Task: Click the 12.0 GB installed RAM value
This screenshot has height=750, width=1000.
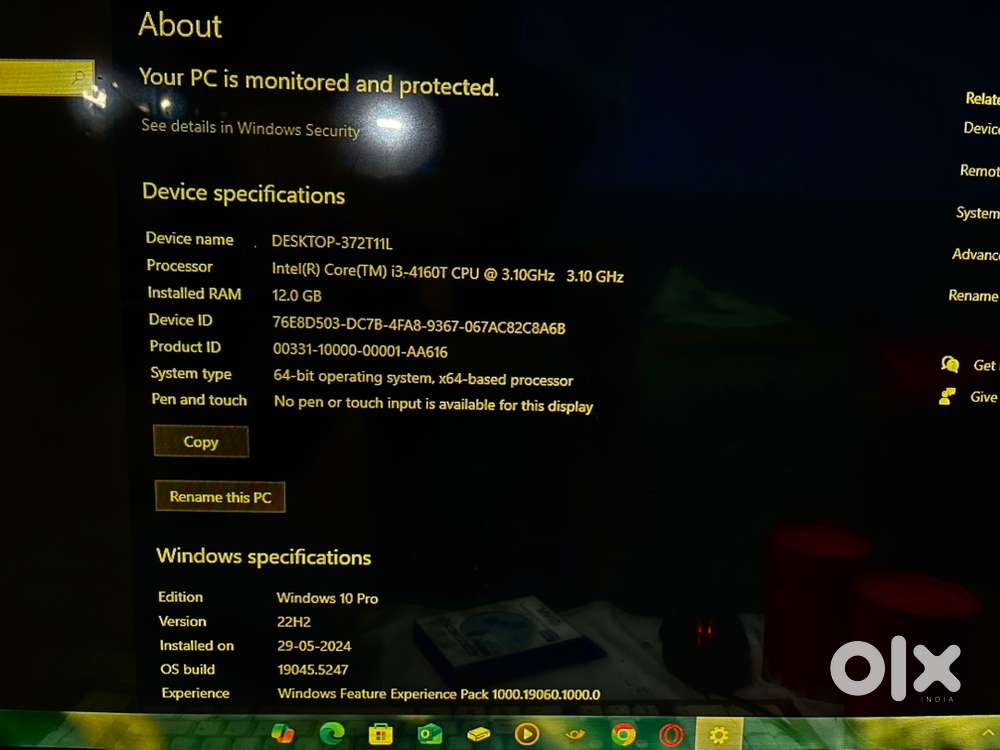Action: 297,295
